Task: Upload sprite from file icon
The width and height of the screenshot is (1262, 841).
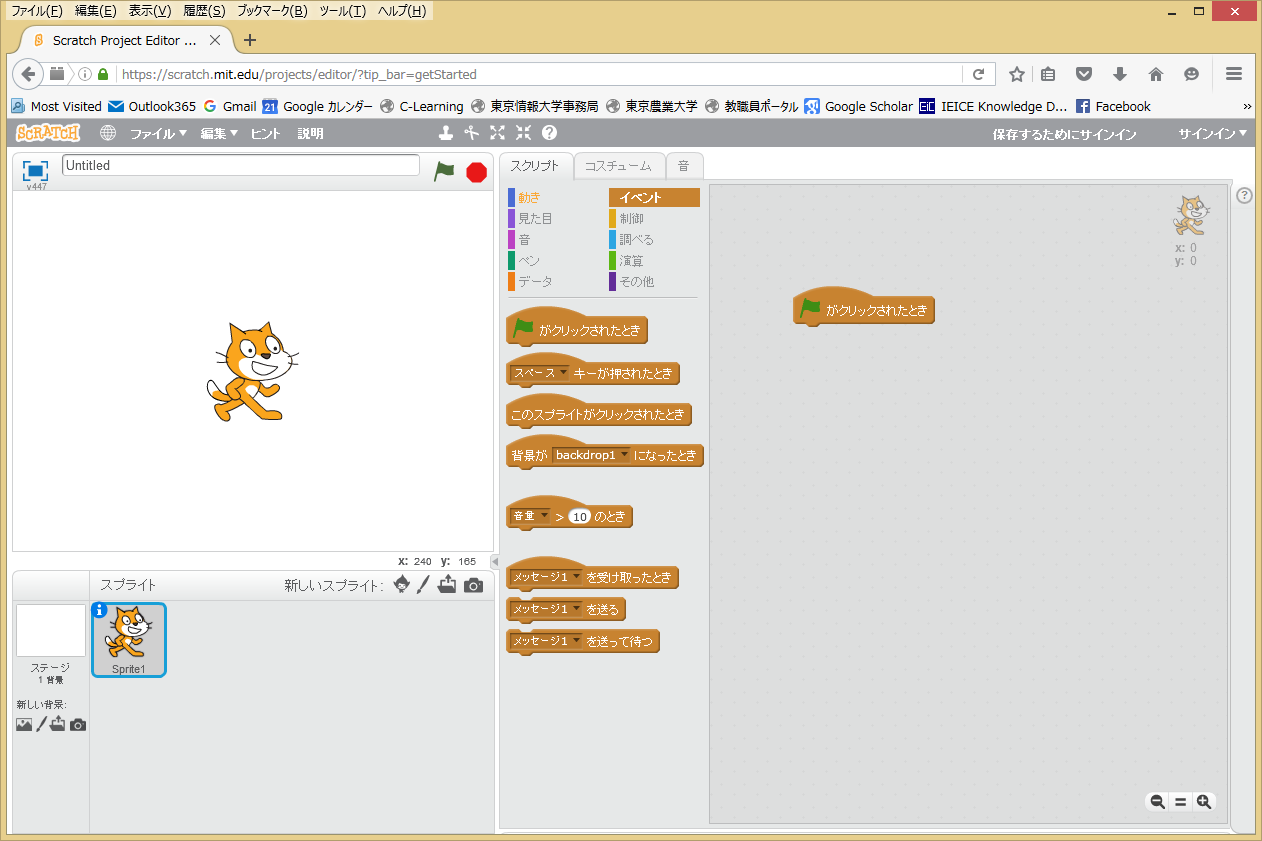Action: point(447,585)
